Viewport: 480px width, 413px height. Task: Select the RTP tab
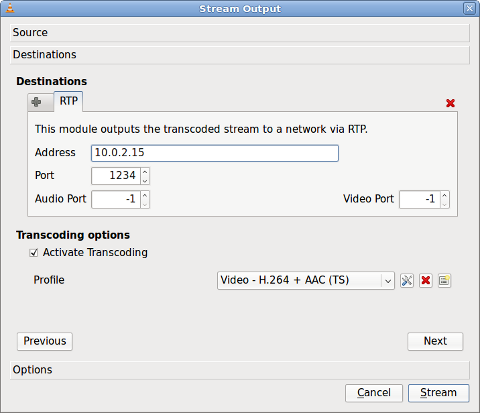pyautogui.click(x=68, y=101)
